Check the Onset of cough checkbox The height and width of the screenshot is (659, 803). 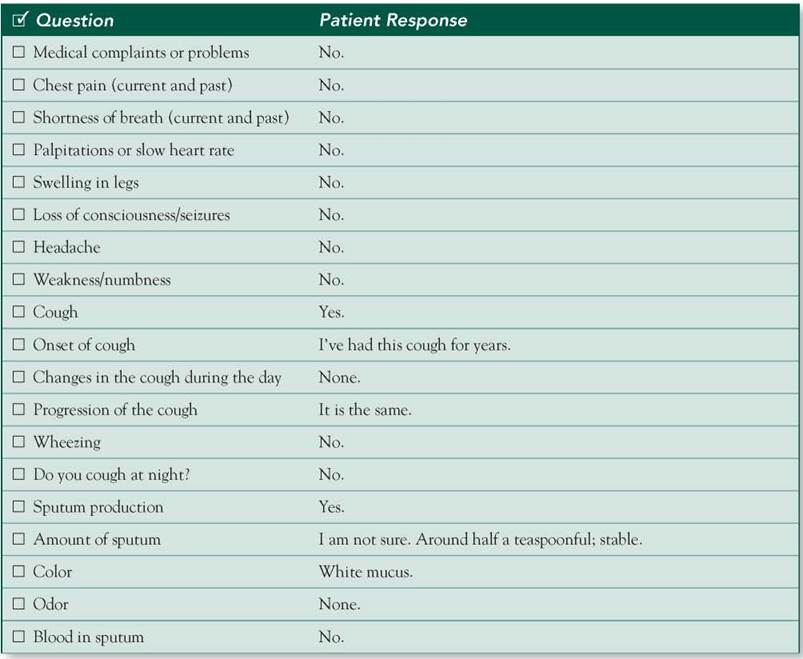(x=18, y=344)
